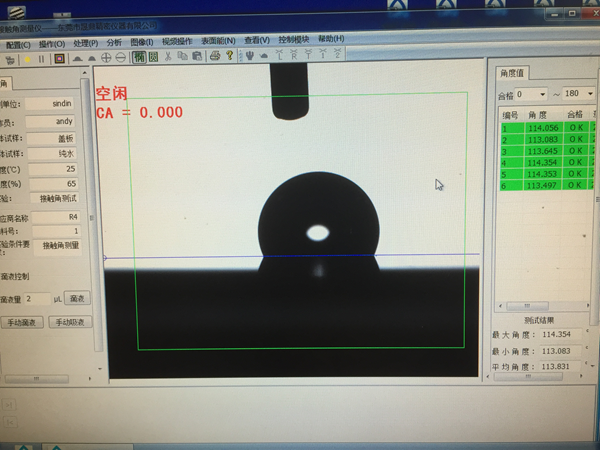Open the maximum pass angle dropdown showing 180
The width and height of the screenshot is (600, 450).
tap(574, 94)
